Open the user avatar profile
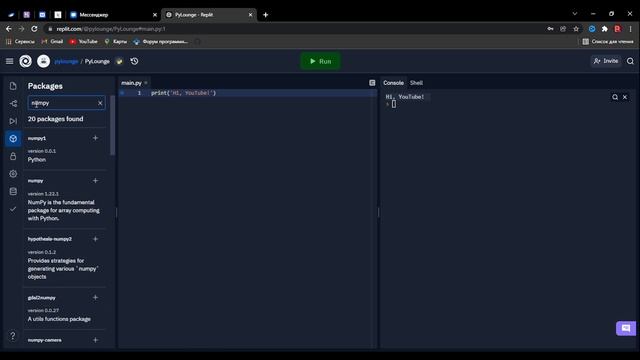640x360 pixels. 43,61
